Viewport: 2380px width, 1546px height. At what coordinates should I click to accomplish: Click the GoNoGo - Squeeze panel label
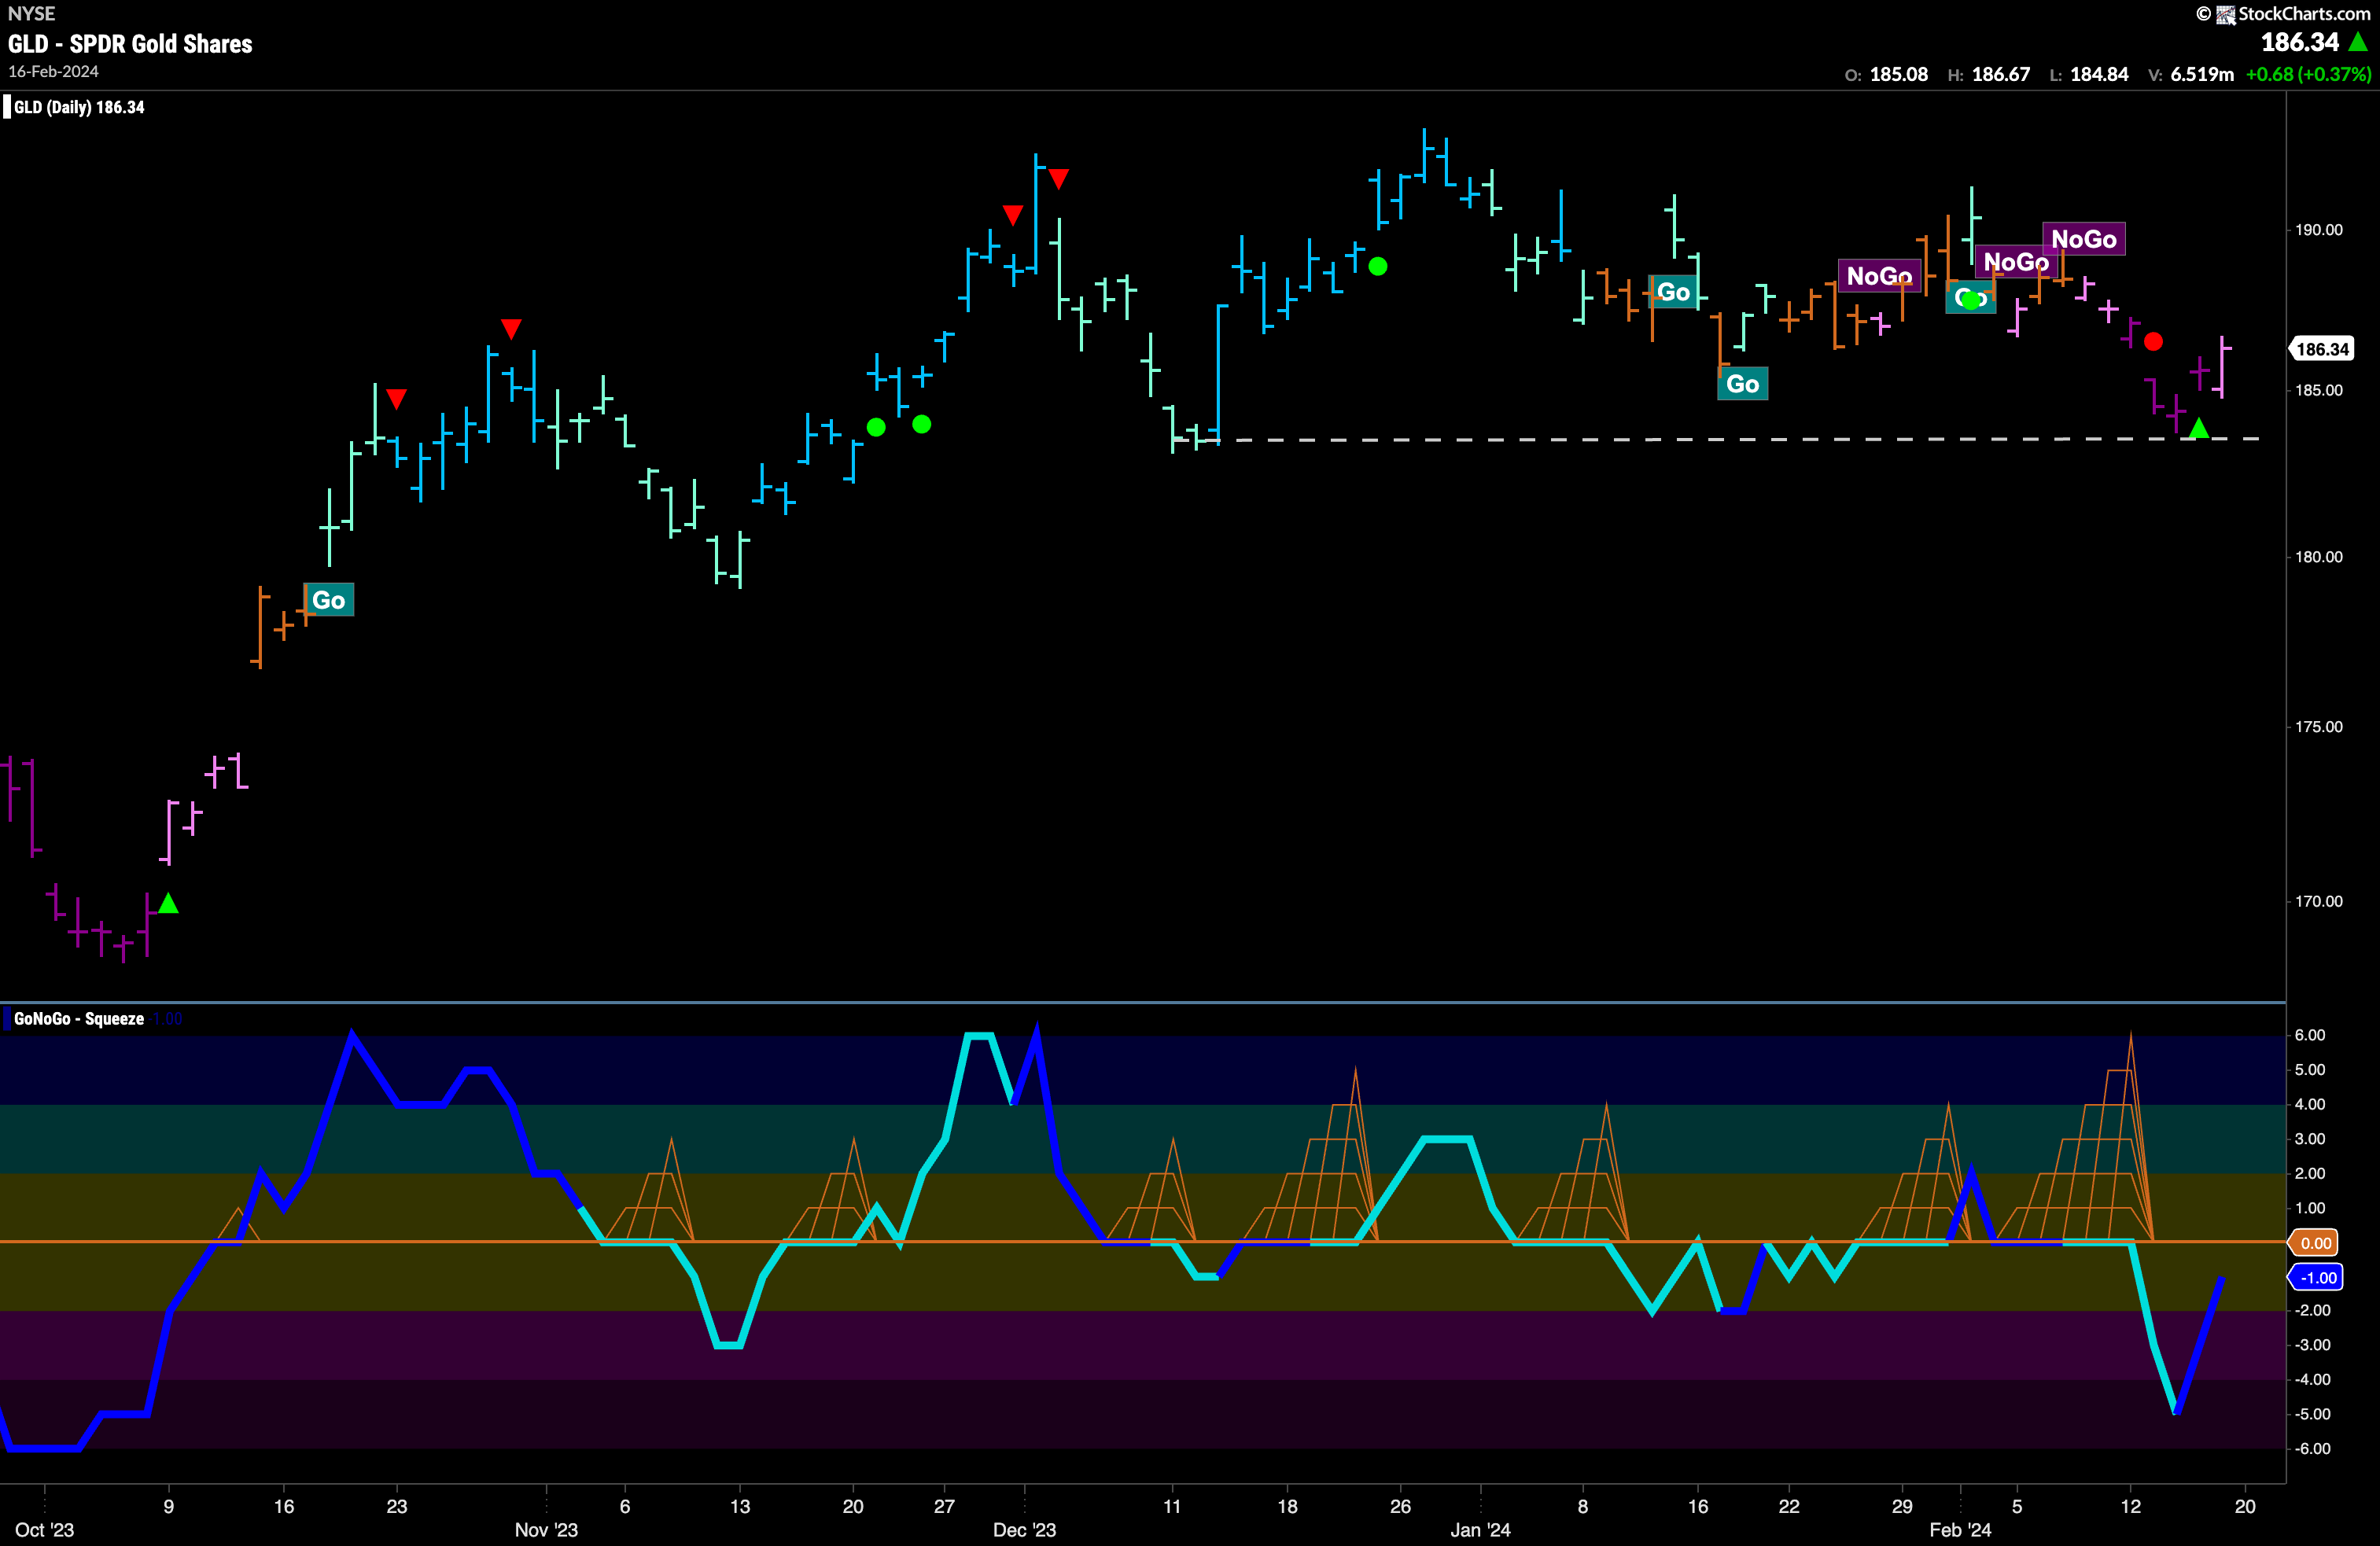pos(79,1019)
